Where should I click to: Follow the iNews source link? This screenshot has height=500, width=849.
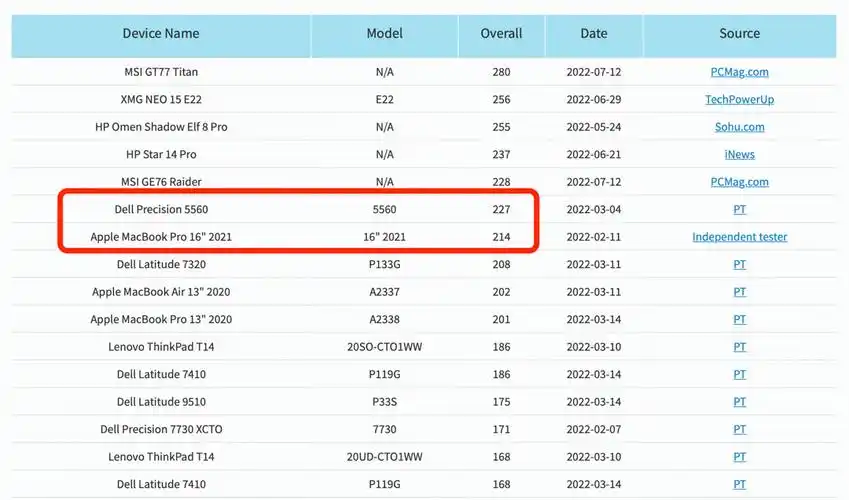tap(739, 155)
